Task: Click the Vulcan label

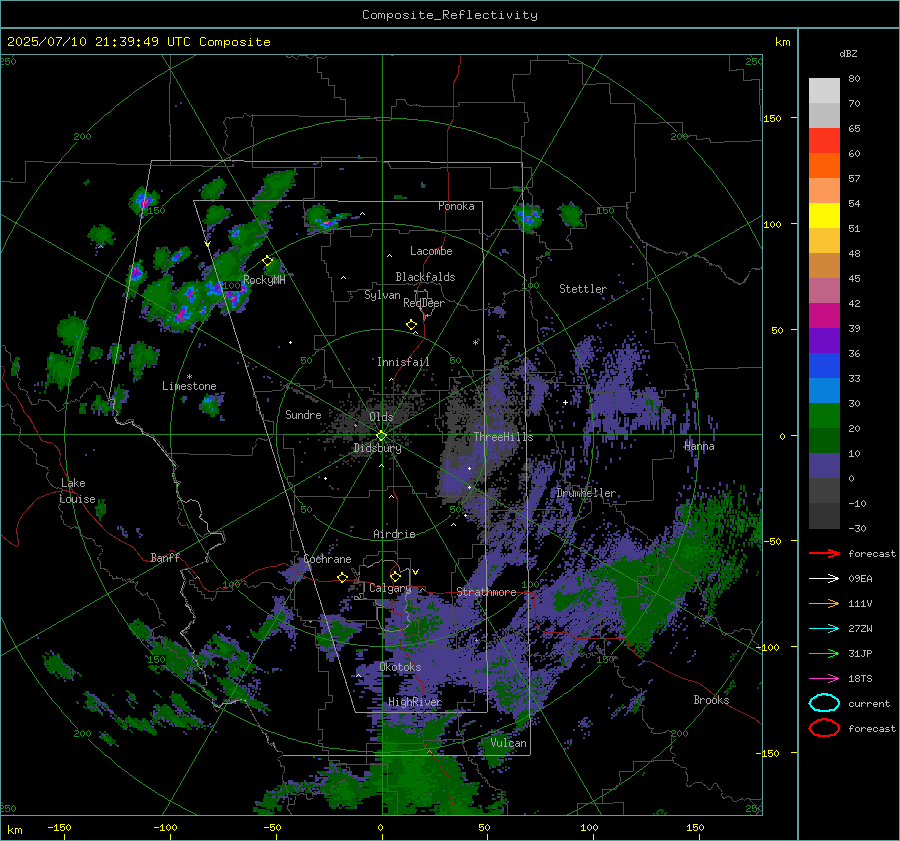Action: pyautogui.click(x=508, y=743)
